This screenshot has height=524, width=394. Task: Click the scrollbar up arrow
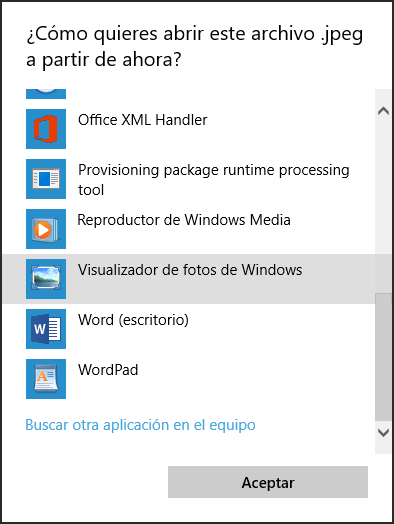pyautogui.click(x=383, y=111)
